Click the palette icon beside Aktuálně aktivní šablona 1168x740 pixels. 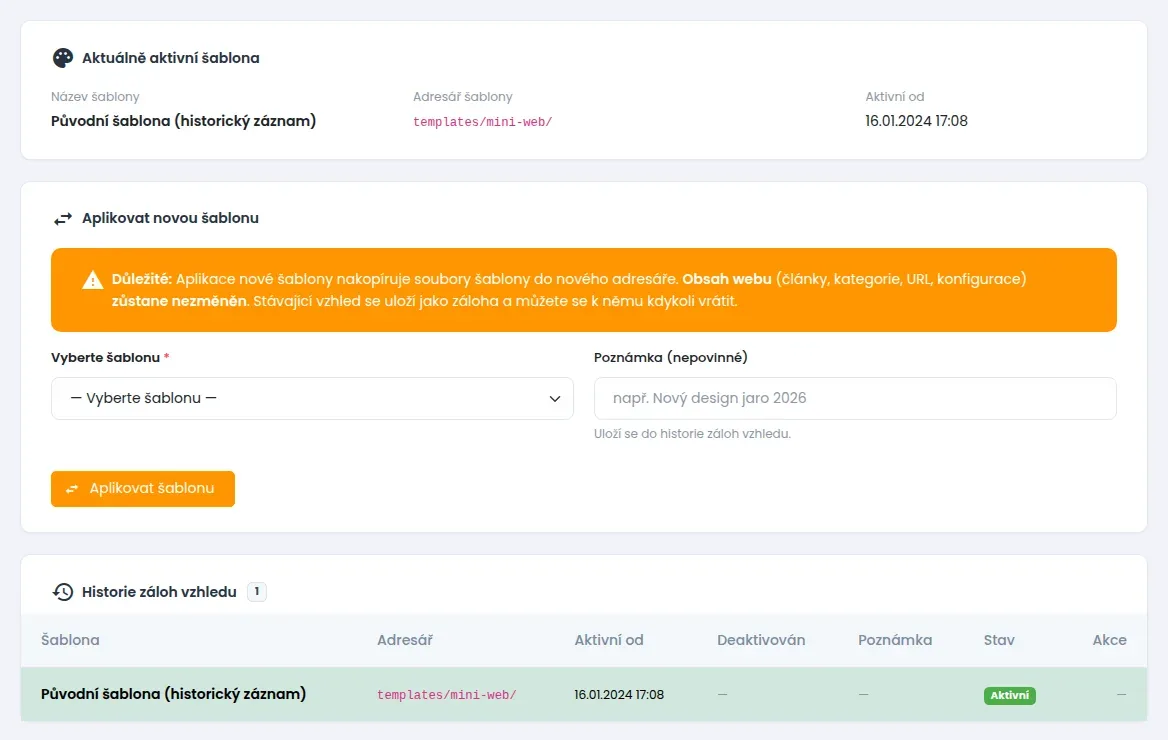coord(63,58)
